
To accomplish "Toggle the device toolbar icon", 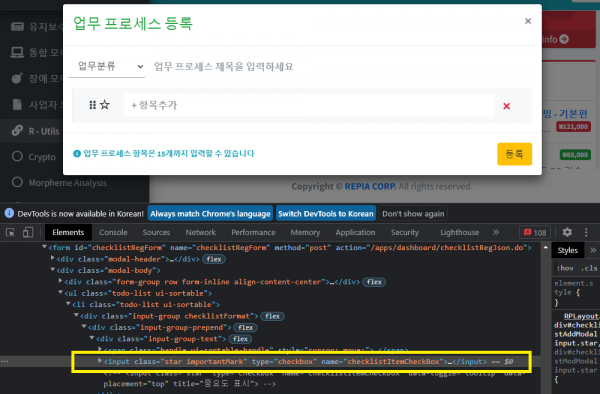I will 28,232.
